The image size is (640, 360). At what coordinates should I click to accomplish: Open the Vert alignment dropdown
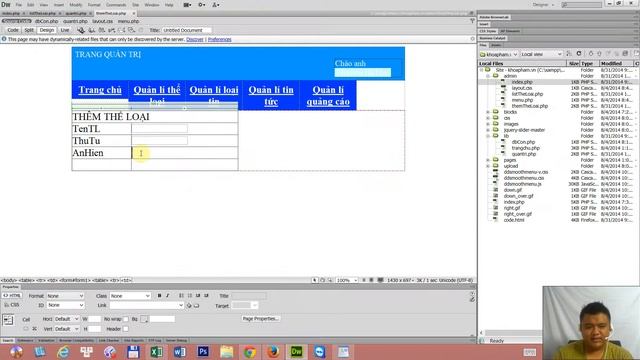coord(67,329)
